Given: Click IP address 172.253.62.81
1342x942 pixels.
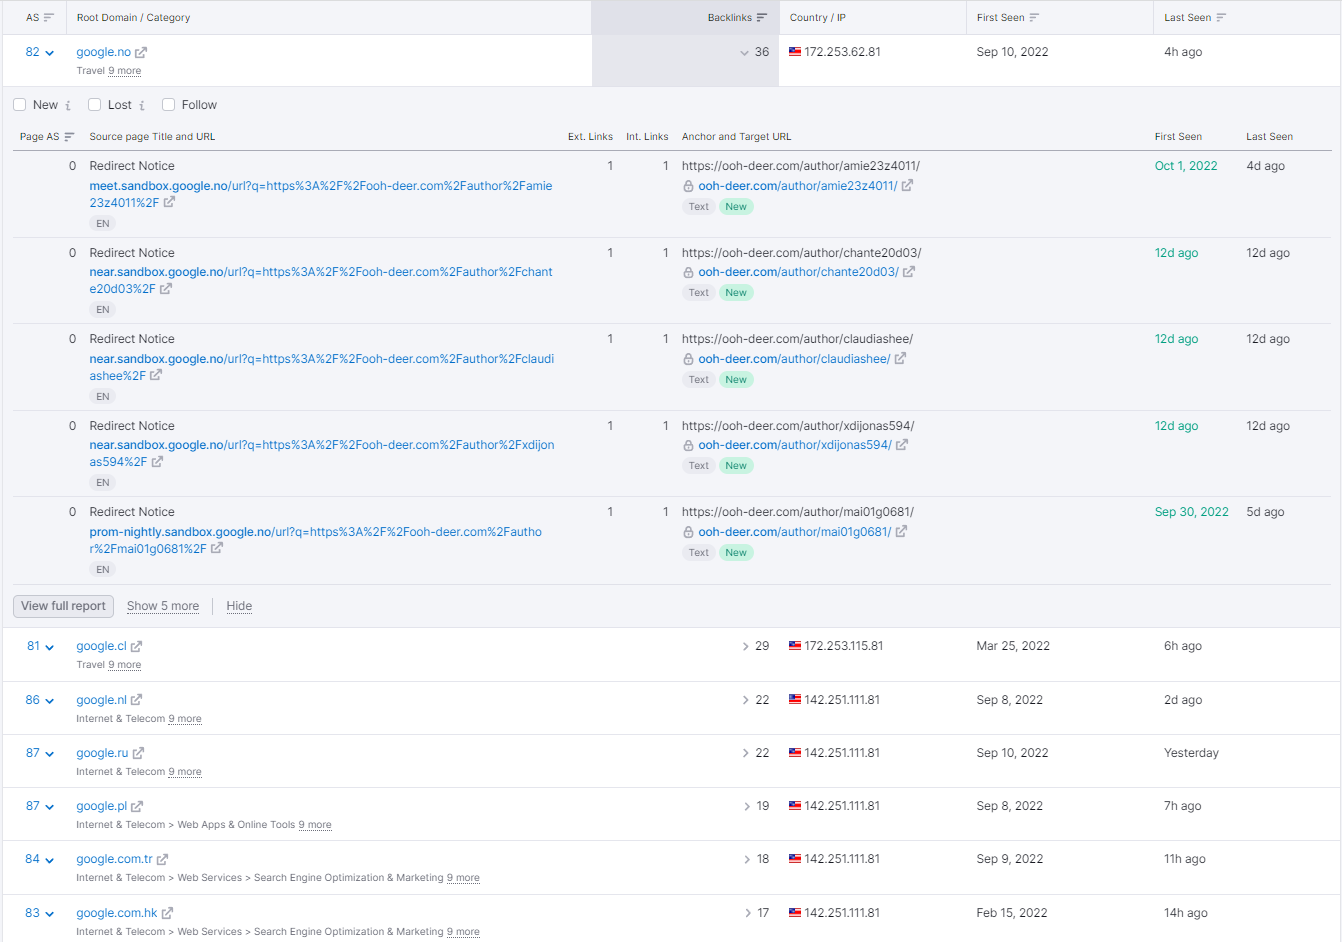Looking at the screenshot, I should pyautogui.click(x=843, y=52).
